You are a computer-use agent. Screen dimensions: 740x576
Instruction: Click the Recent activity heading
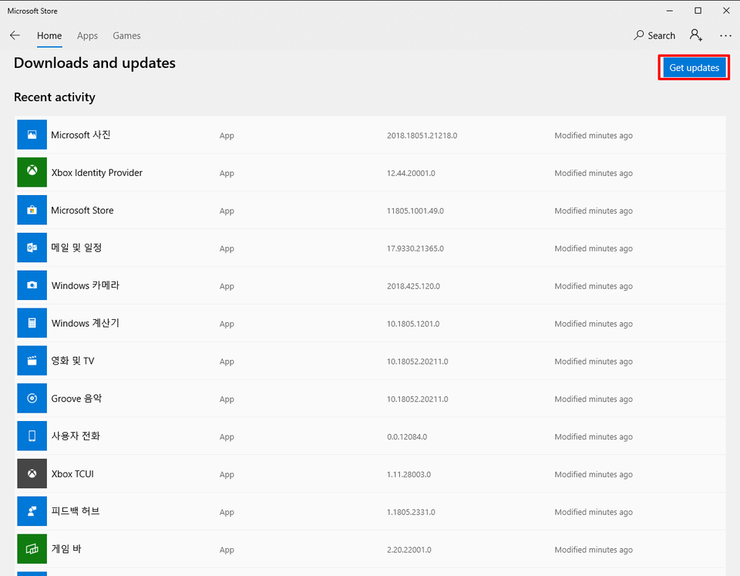tap(55, 97)
